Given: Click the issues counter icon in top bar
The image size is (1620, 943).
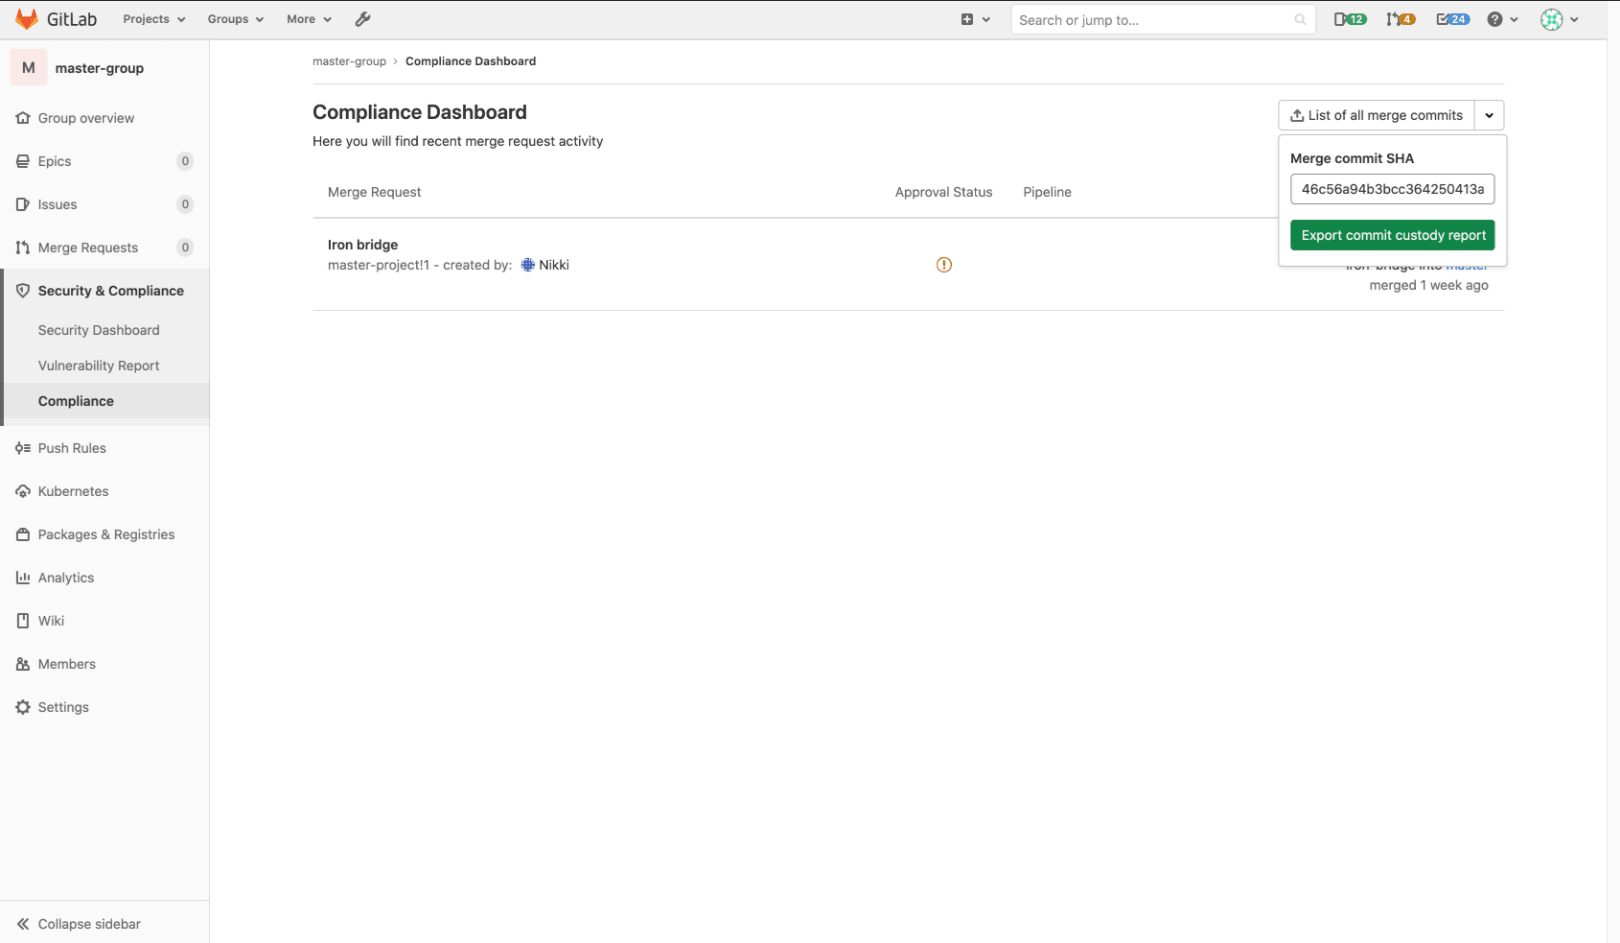Looking at the screenshot, I should (1350, 18).
